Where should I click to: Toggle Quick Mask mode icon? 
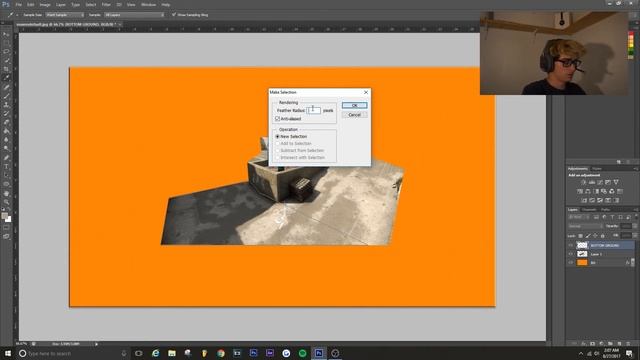click(6, 228)
